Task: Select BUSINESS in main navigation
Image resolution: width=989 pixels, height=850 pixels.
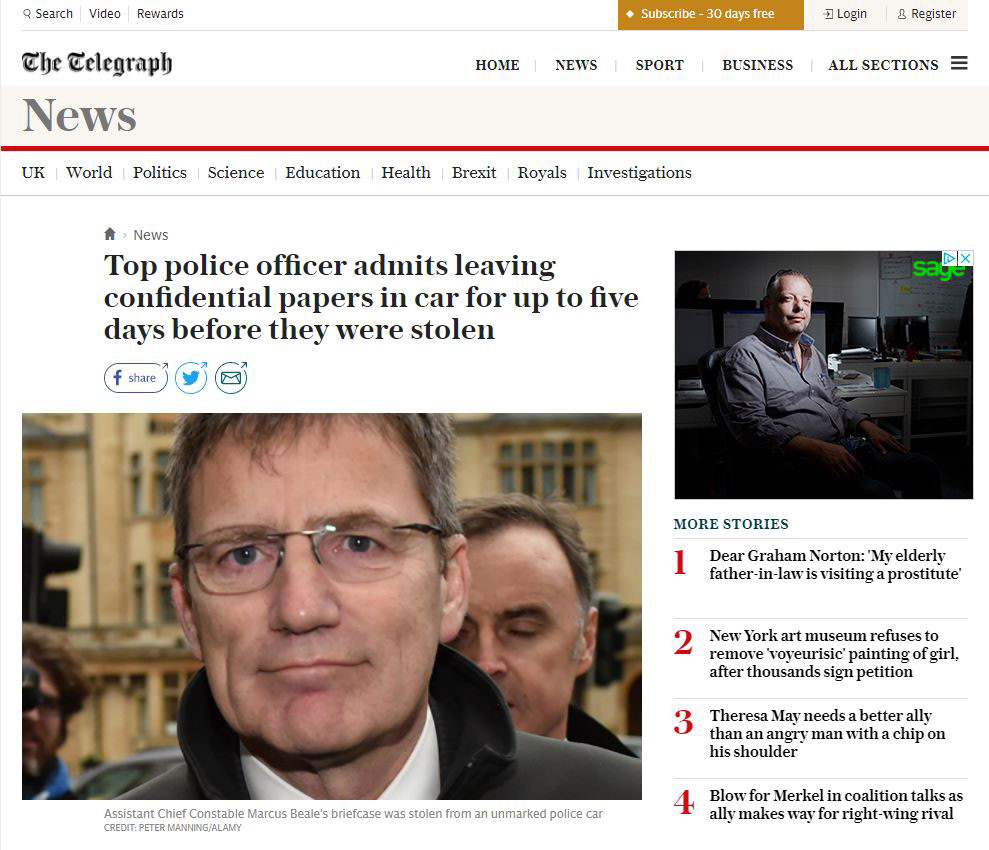Action: point(758,65)
